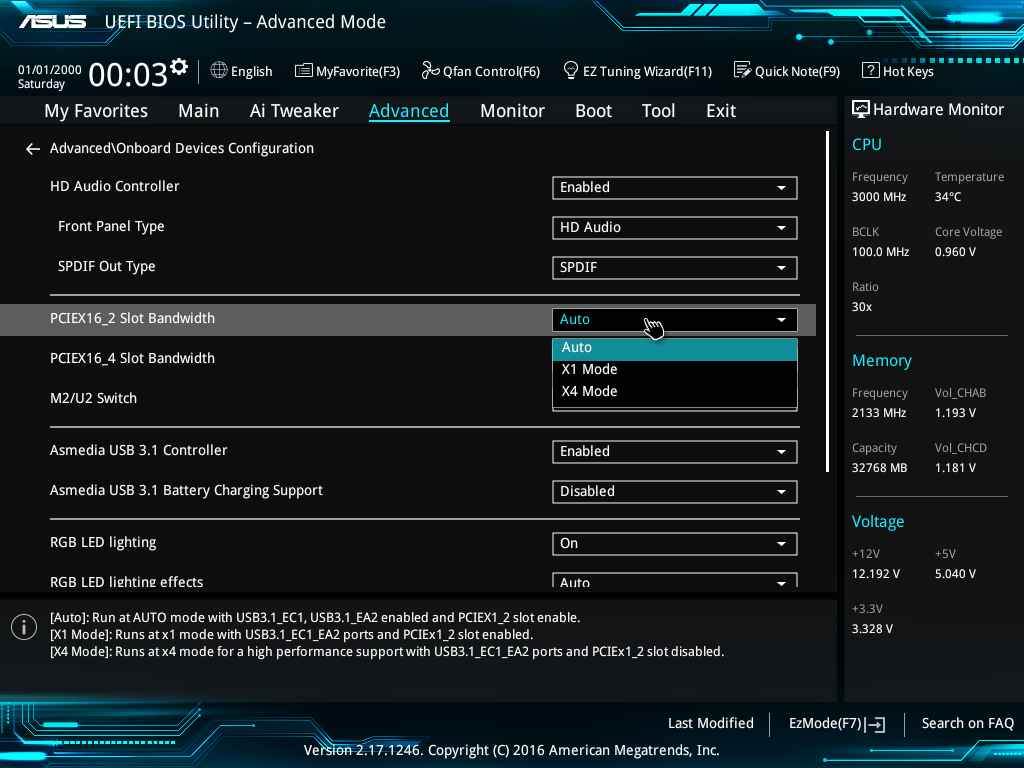This screenshot has height=768, width=1024.
Task: Click the Version 2.17.1246 copyright text
Action: (511, 750)
